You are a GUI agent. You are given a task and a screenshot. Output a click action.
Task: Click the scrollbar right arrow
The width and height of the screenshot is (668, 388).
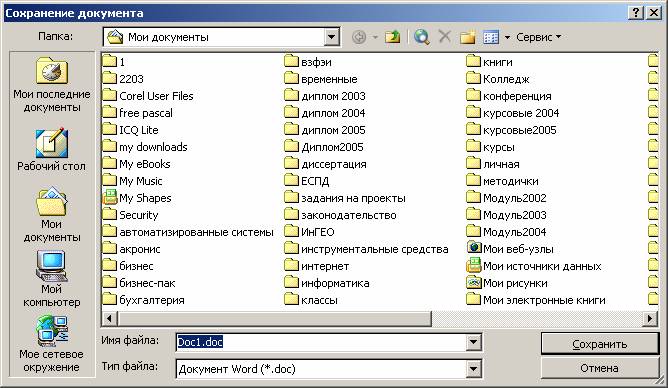tap(650, 318)
